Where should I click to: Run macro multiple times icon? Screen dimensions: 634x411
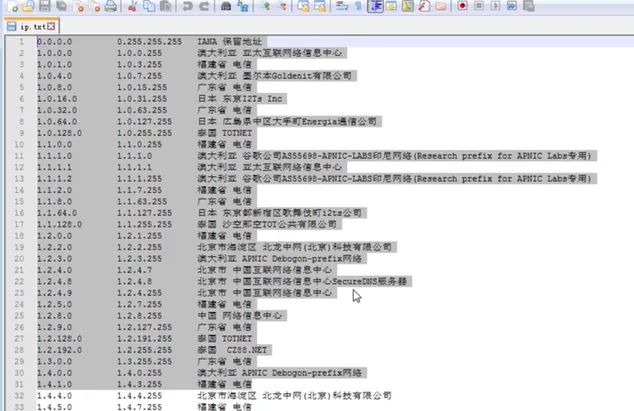pos(511,6)
